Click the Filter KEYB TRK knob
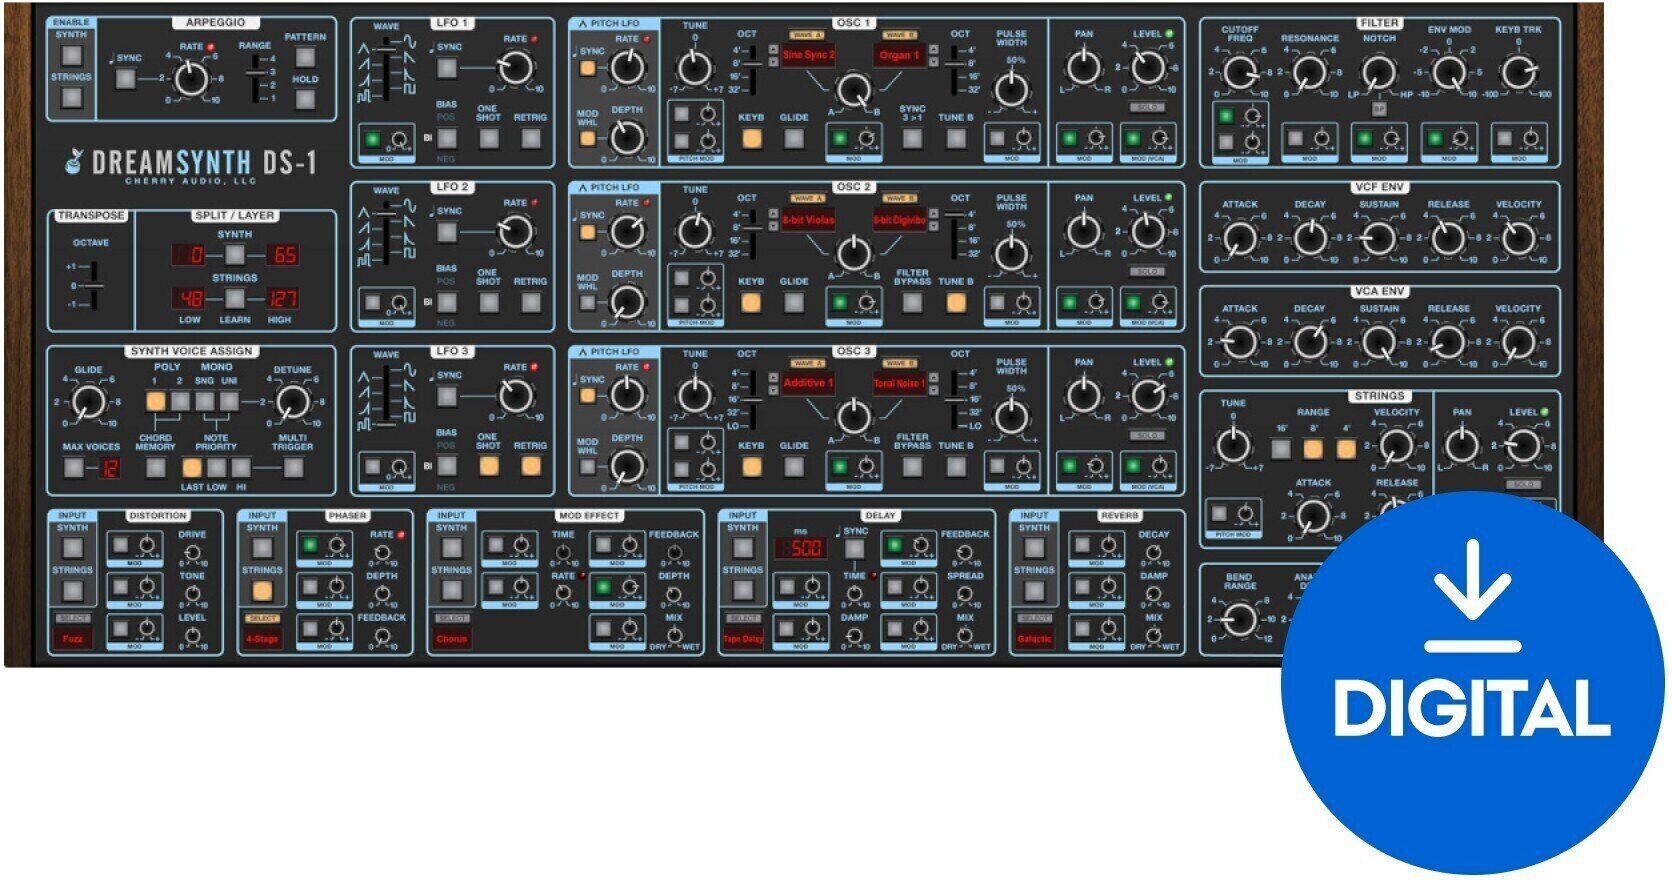This screenshot has width=1672, height=880. 1518,73
